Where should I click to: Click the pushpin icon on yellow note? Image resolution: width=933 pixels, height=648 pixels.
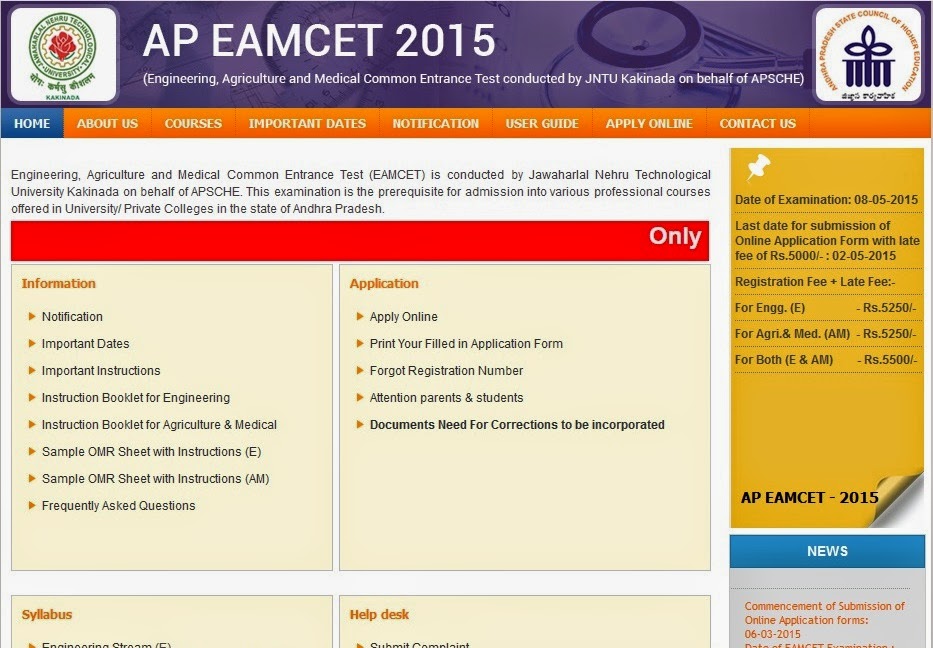coord(758,167)
